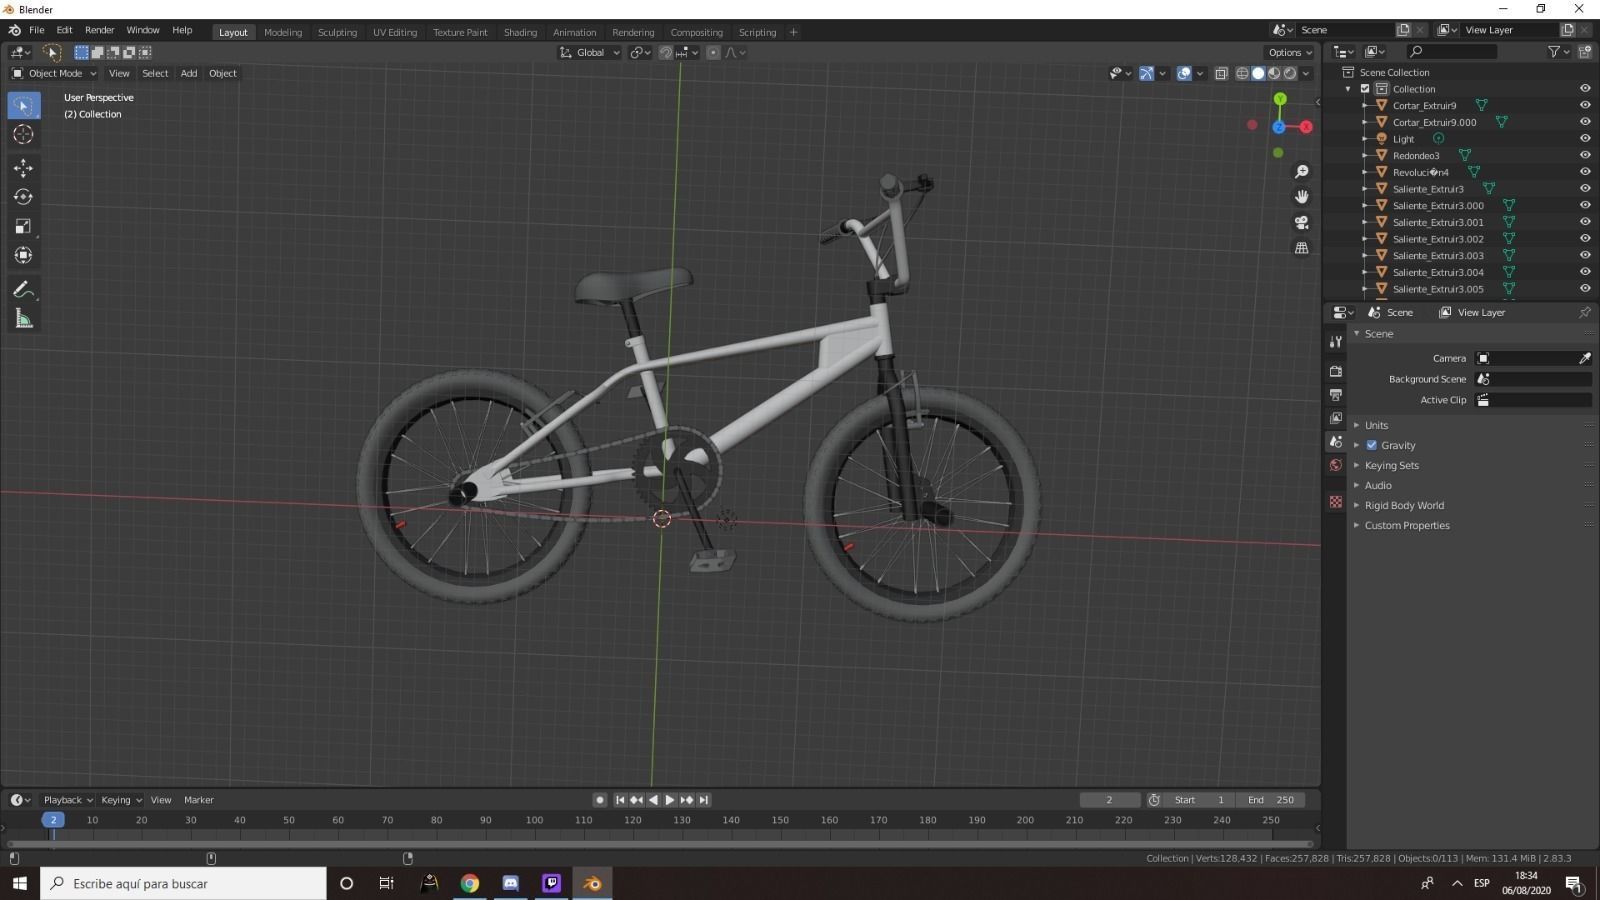The width and height of the screenshot is (1600, 900).
Task: Open Chrome from the Windows taskbar
Action: tap(470, 883)
